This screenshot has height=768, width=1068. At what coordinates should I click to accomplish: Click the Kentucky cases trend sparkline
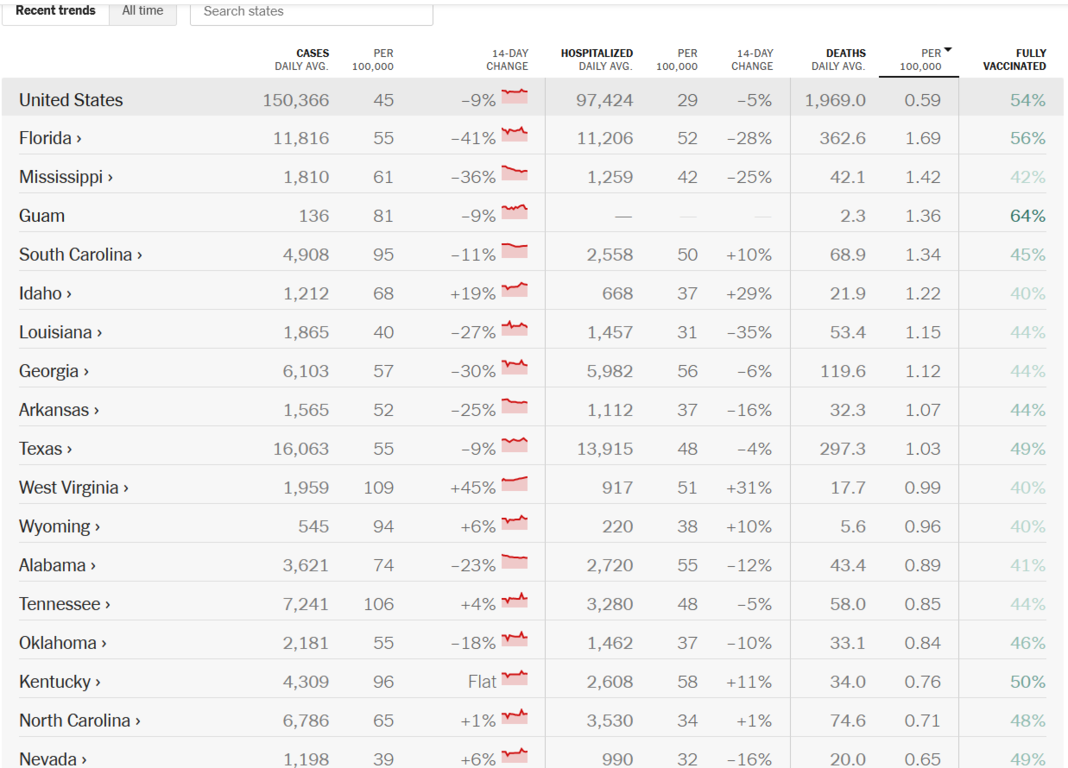pyautogui.click(x=514, y=679)
